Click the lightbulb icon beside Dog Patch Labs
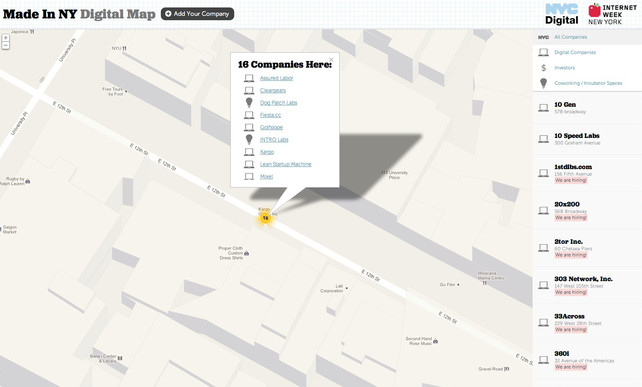642x387 pixels. [x=249, y=102]
